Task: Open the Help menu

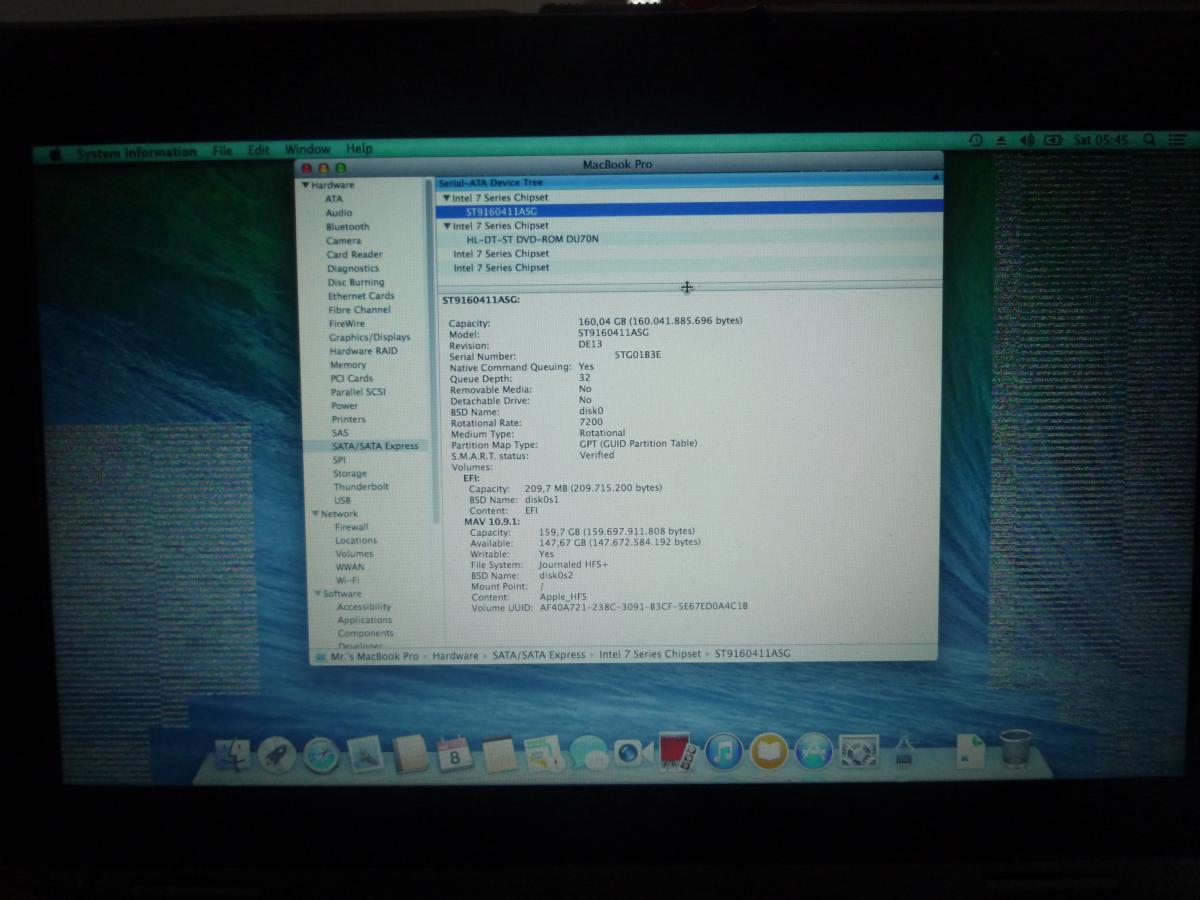Action: coord(359,148)
